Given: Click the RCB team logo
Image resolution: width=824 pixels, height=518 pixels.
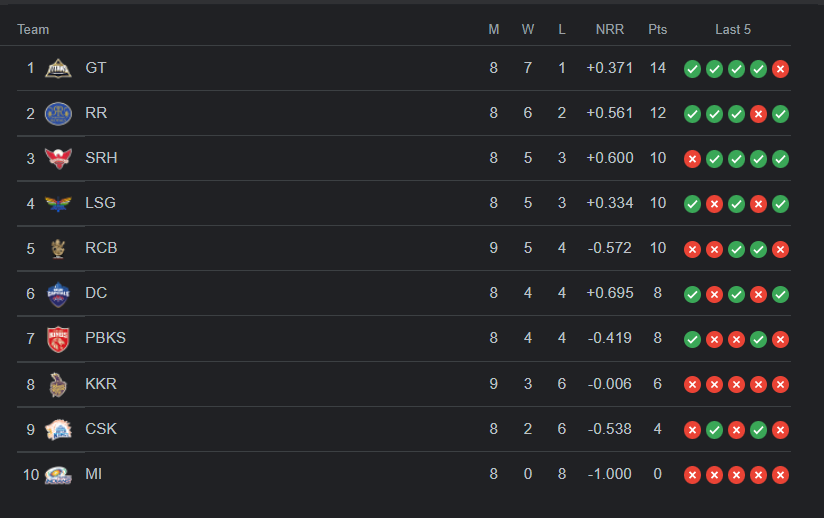Looking at the screenshot, I should pyautogui.click(x=58, y=248).
